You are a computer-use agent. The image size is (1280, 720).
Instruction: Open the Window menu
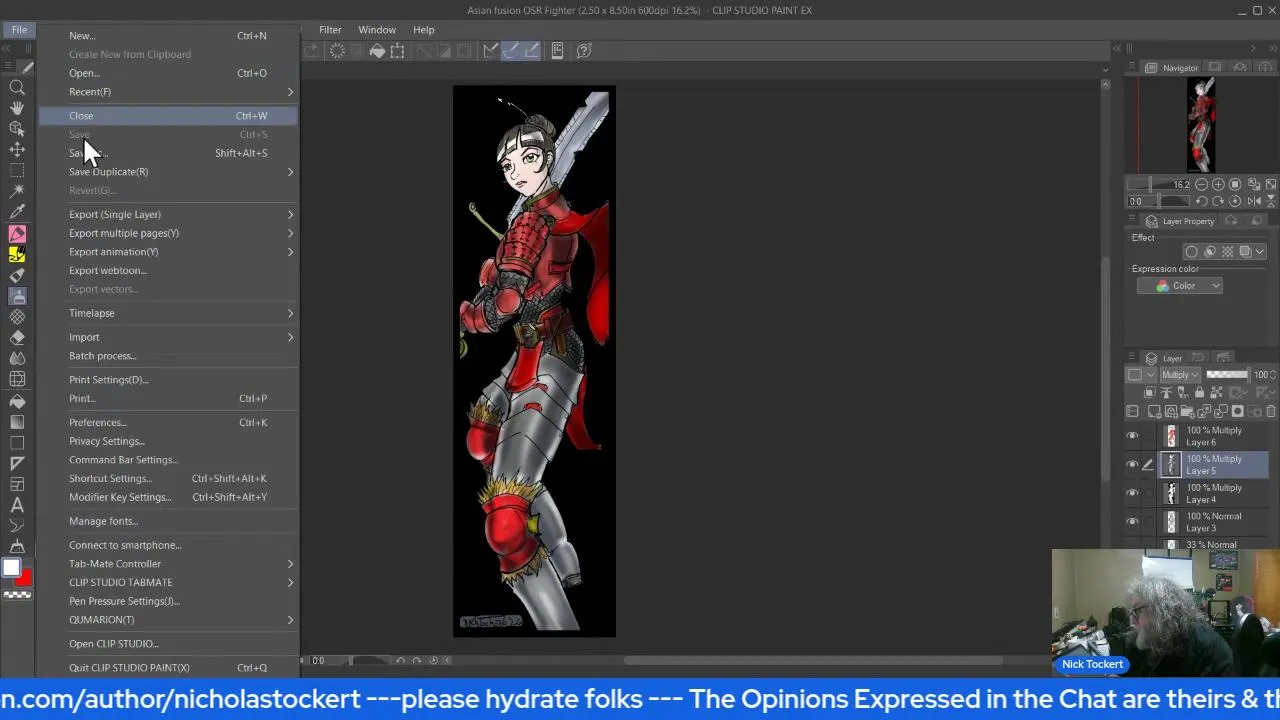click(x=377, y=30)
